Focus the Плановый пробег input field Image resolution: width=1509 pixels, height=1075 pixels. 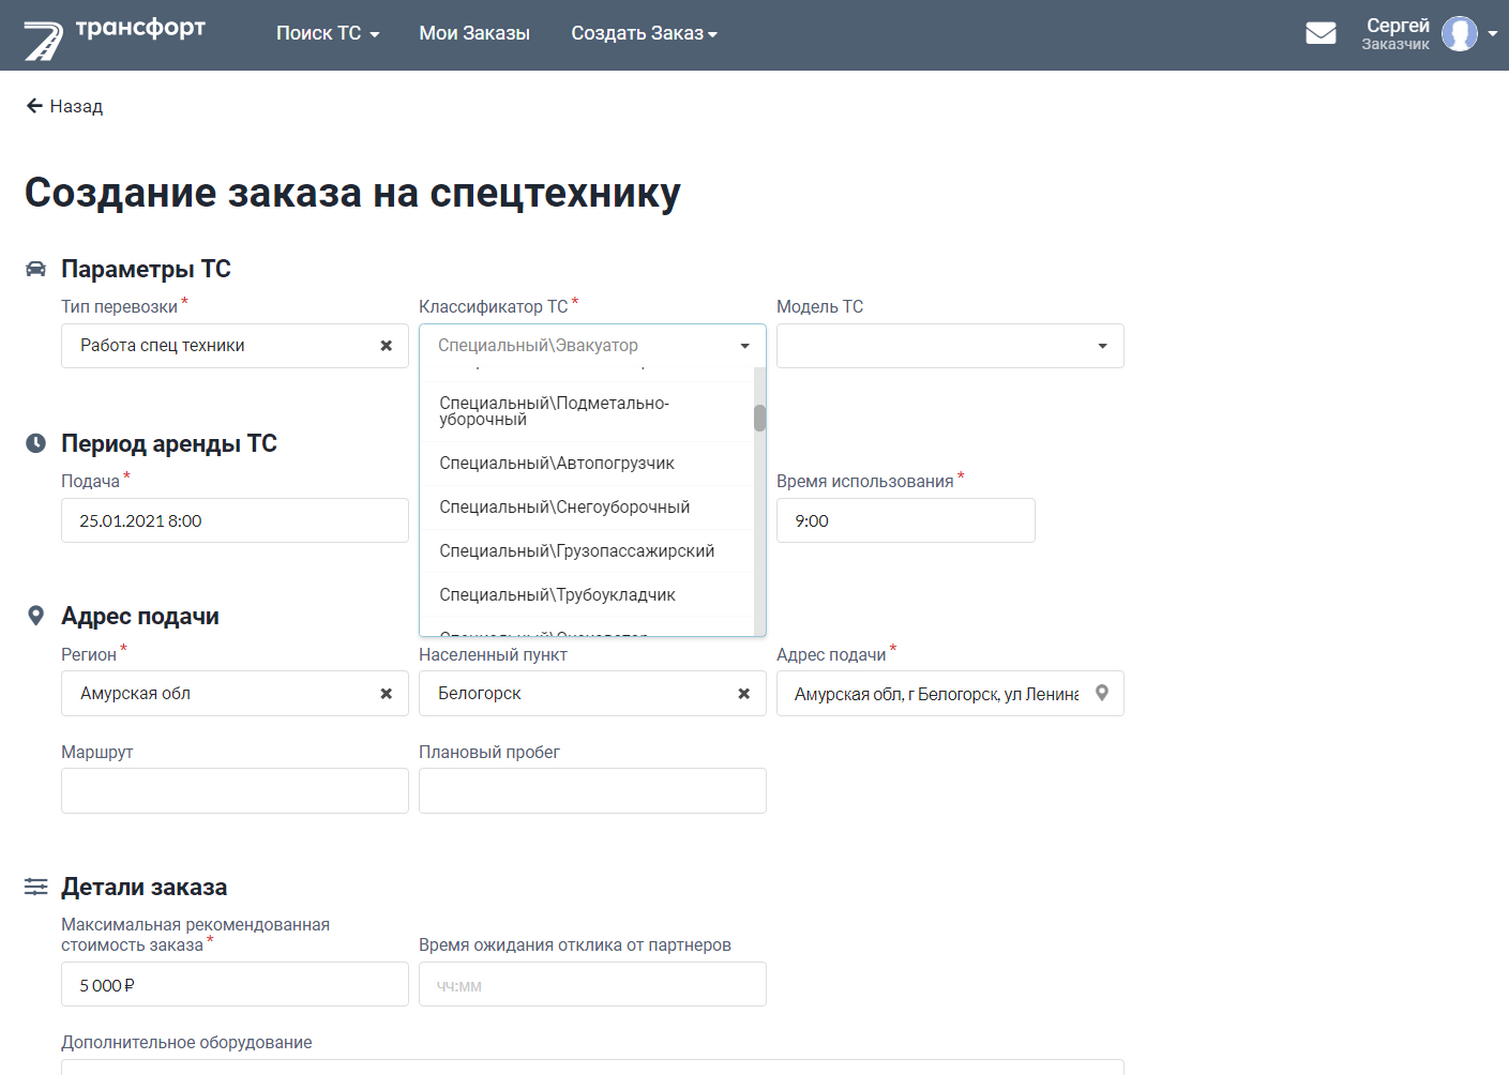point(593,791)
